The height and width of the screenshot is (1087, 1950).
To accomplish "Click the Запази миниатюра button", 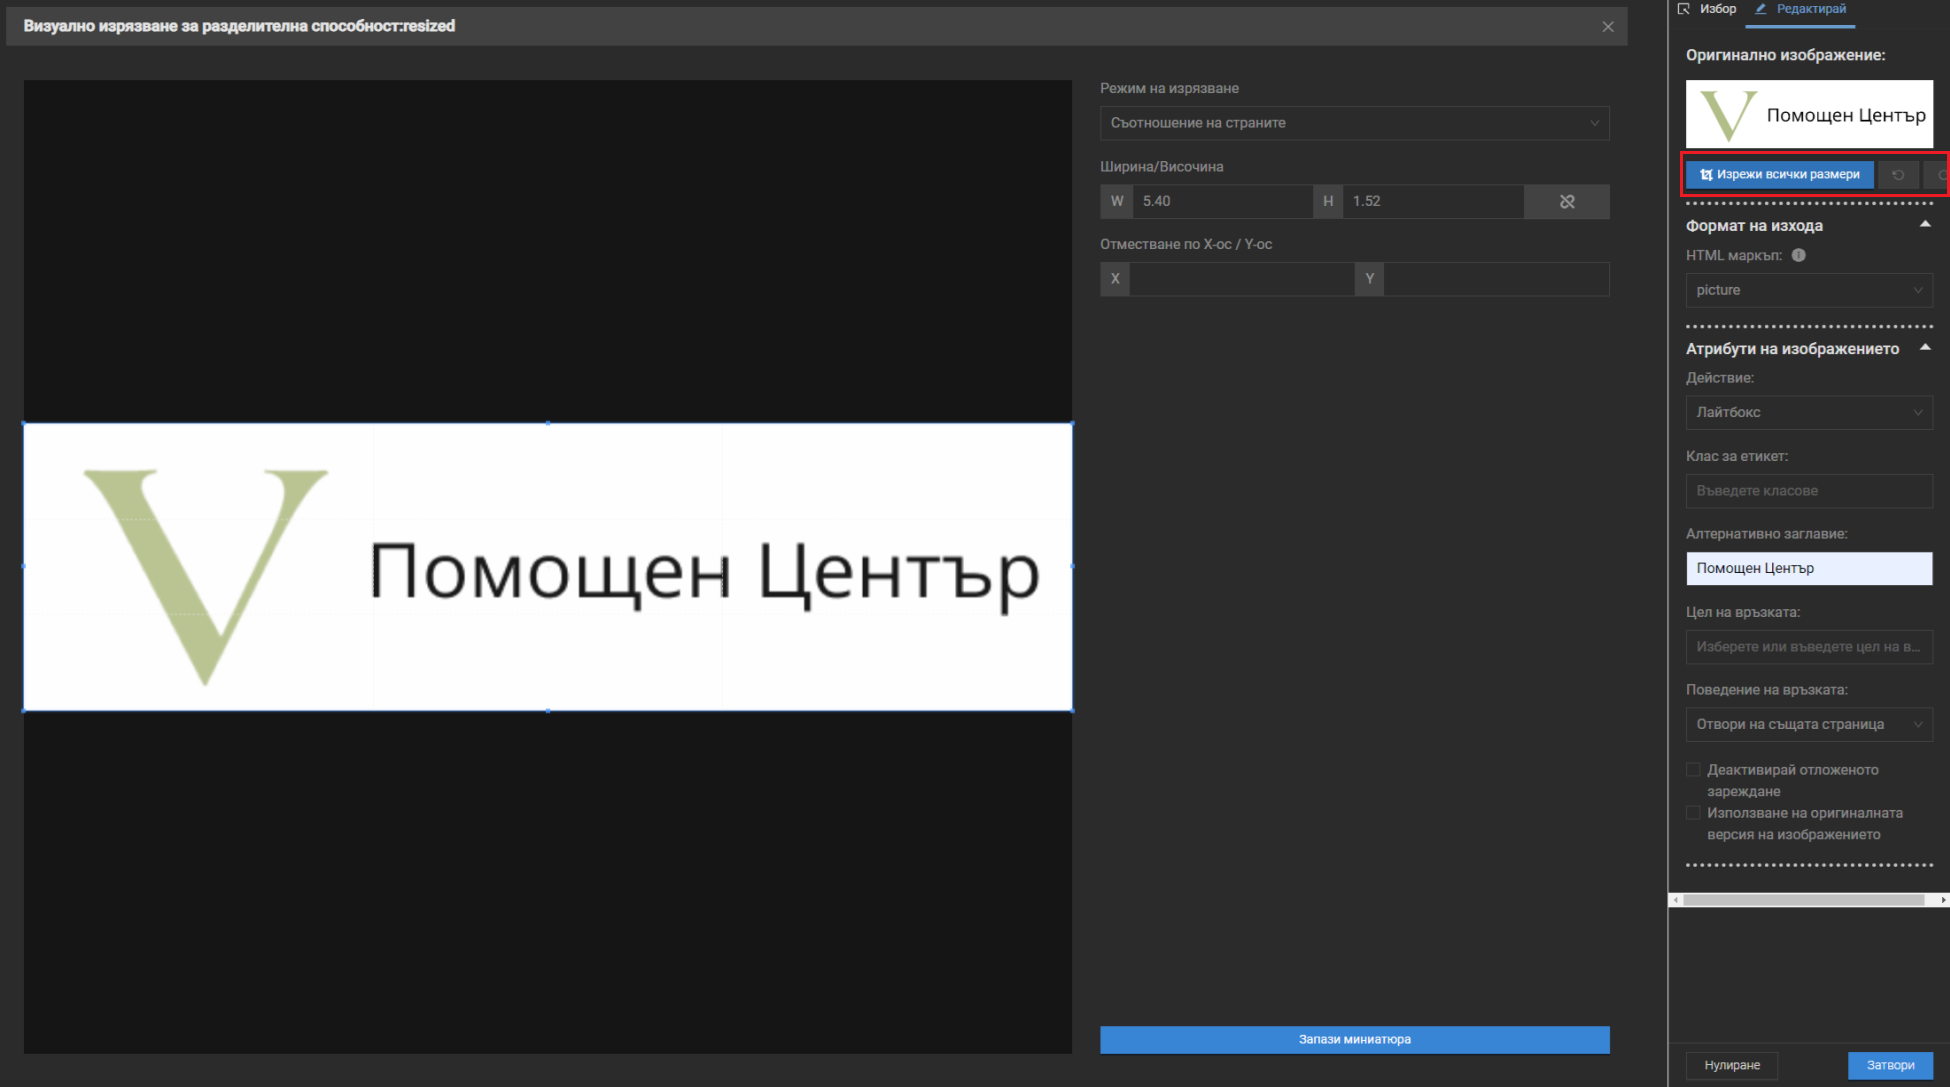I will click(1354, 1039).
